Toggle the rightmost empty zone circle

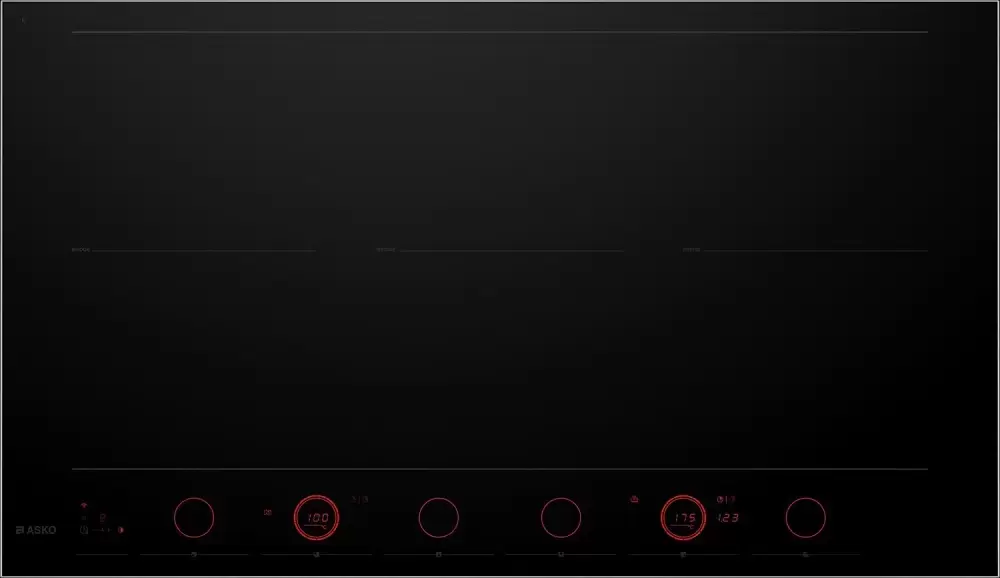[x=805, y=517]
